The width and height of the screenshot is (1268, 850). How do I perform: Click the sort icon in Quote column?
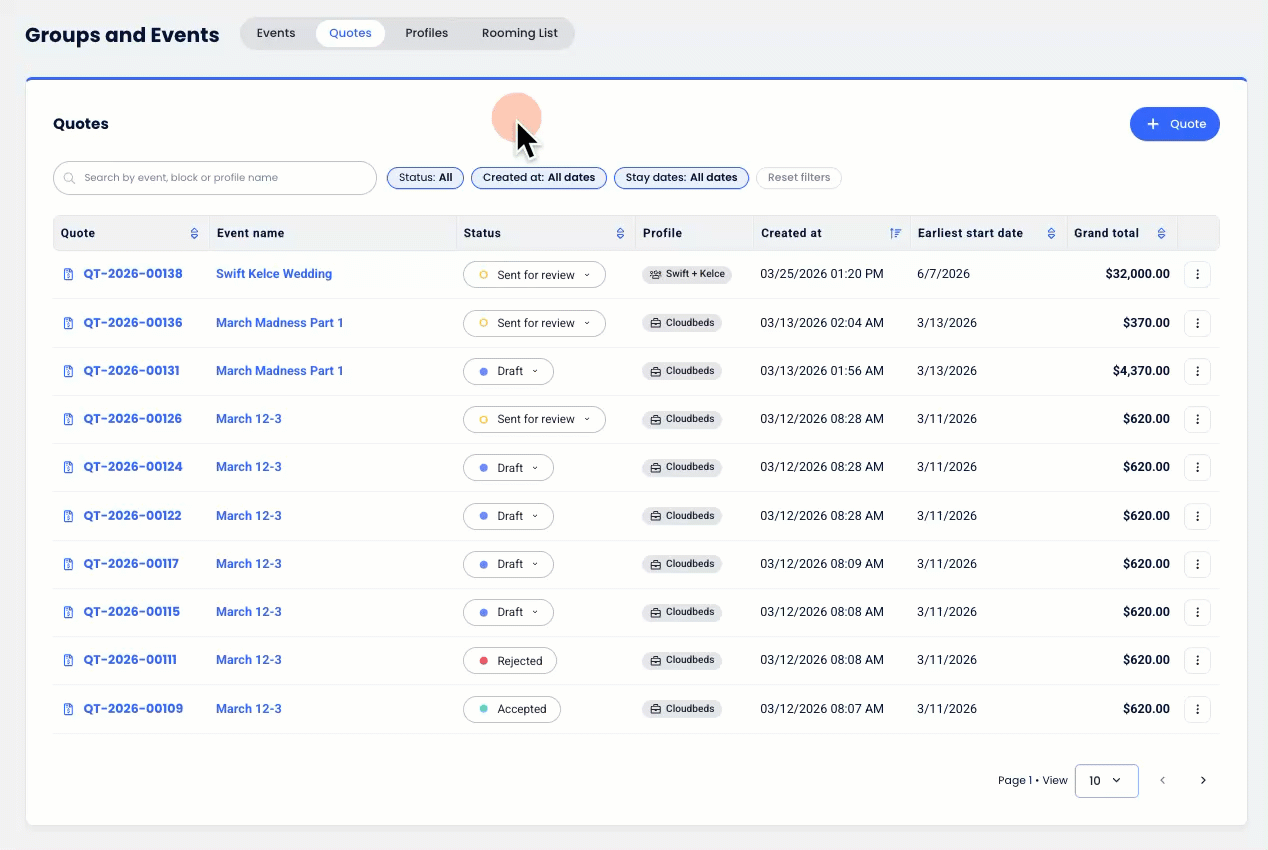click(194, 233)
